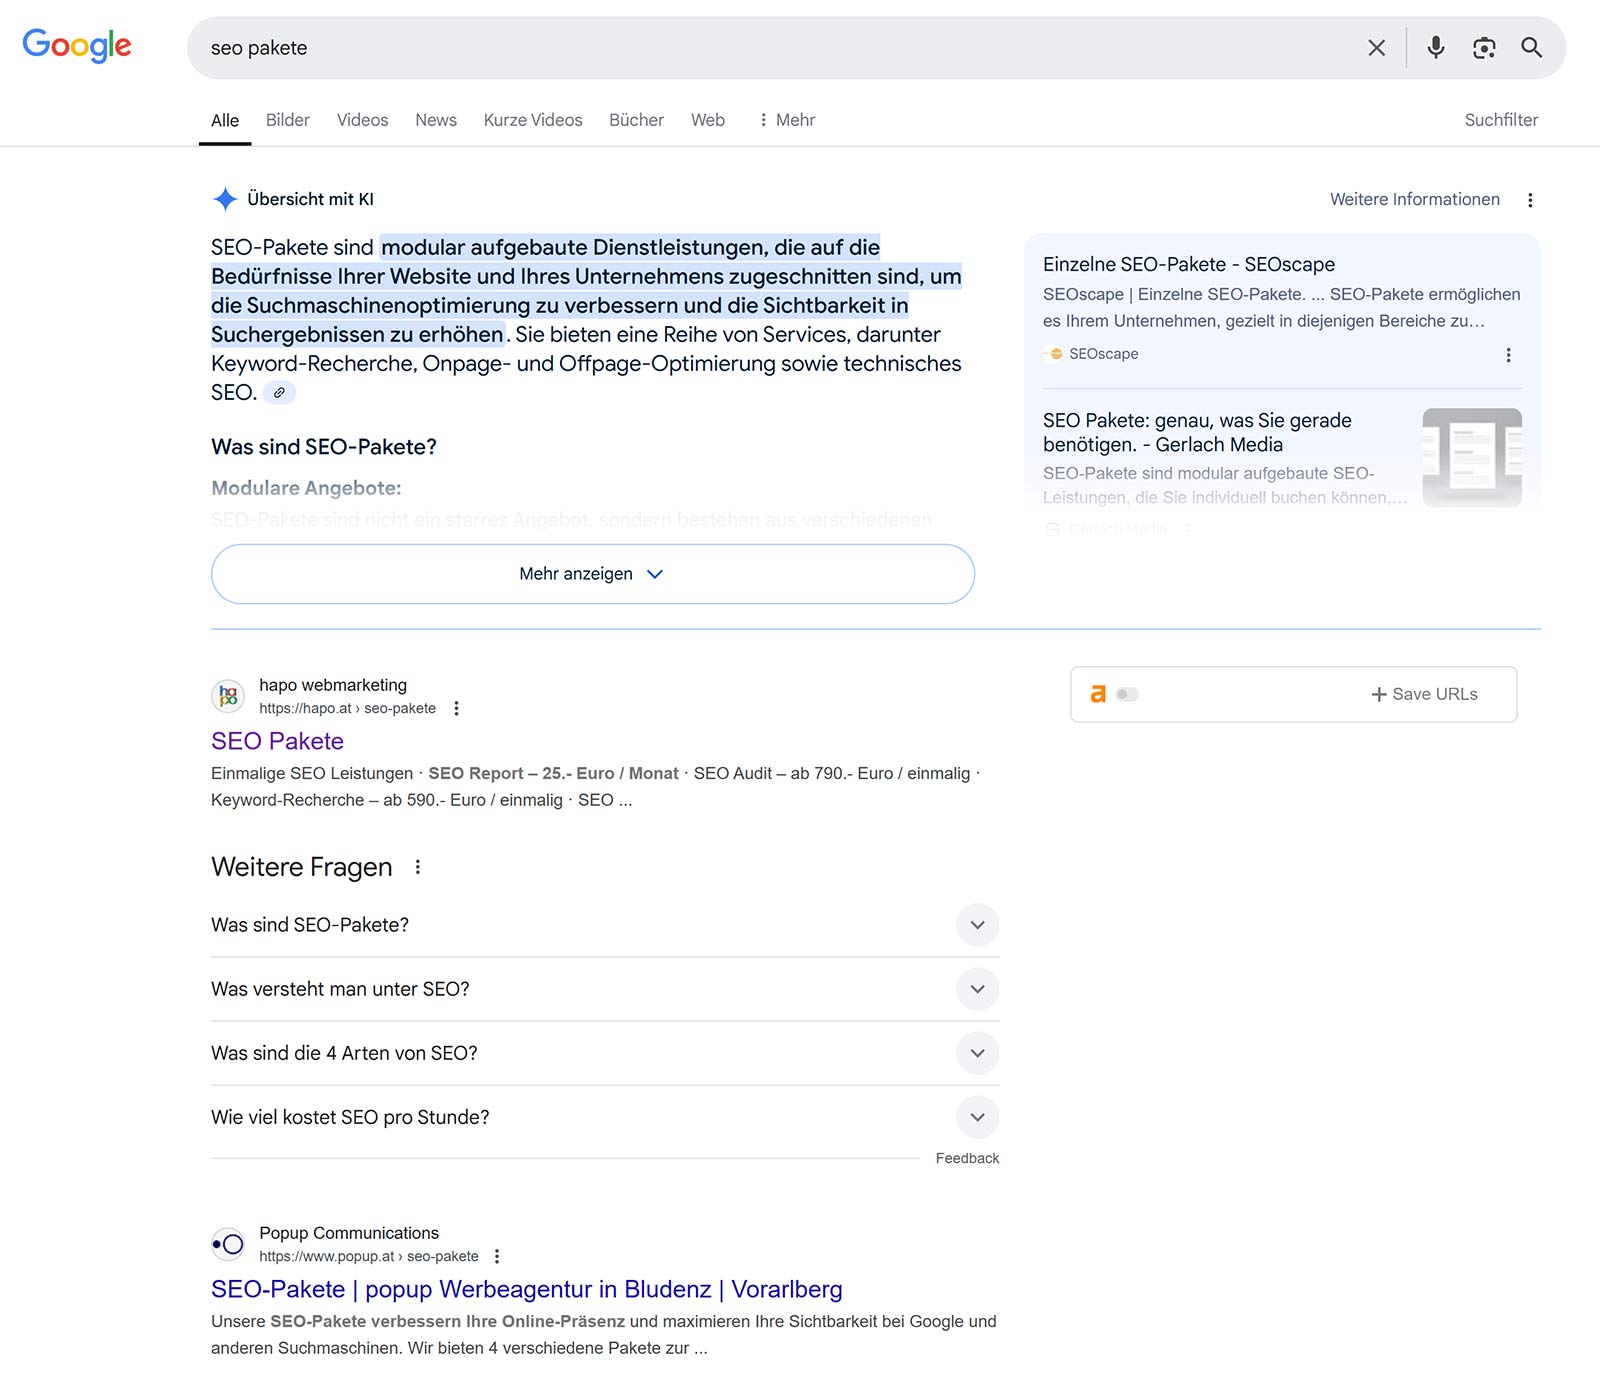This screenshot has width=1600, height=1387.
Task: Open SEOscape source three-dot menu
Action: (1508, 355)
